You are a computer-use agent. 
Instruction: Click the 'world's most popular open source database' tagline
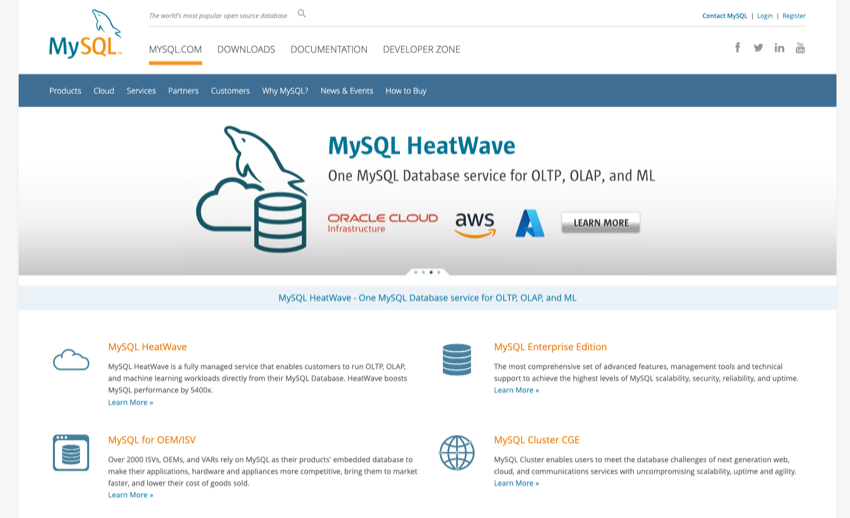coord(218,16)
